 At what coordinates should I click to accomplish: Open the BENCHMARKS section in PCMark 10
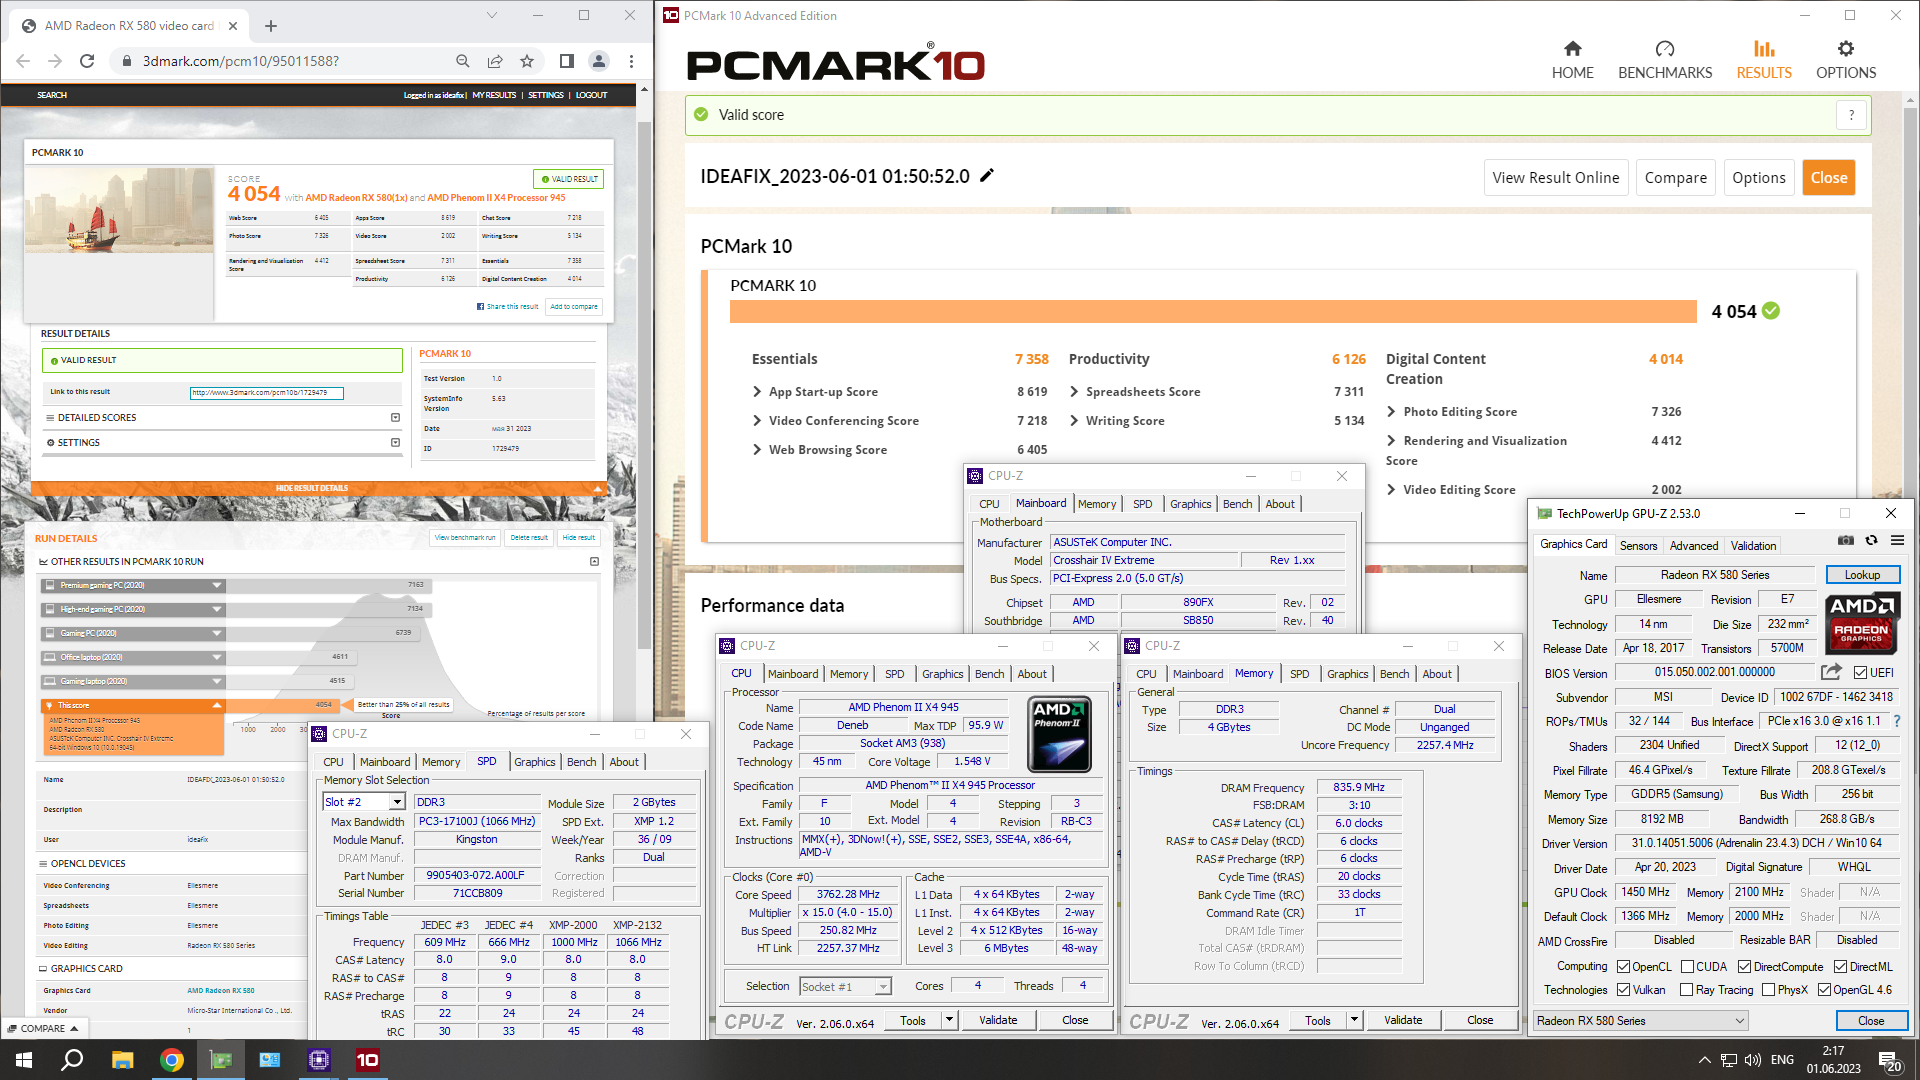[1665, 60]
